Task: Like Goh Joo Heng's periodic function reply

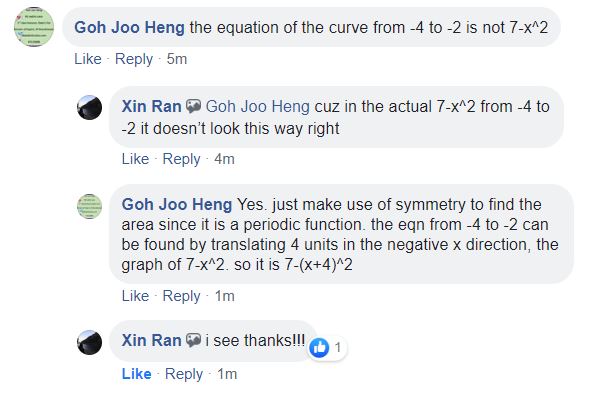Action: click(x=135, y=295)
